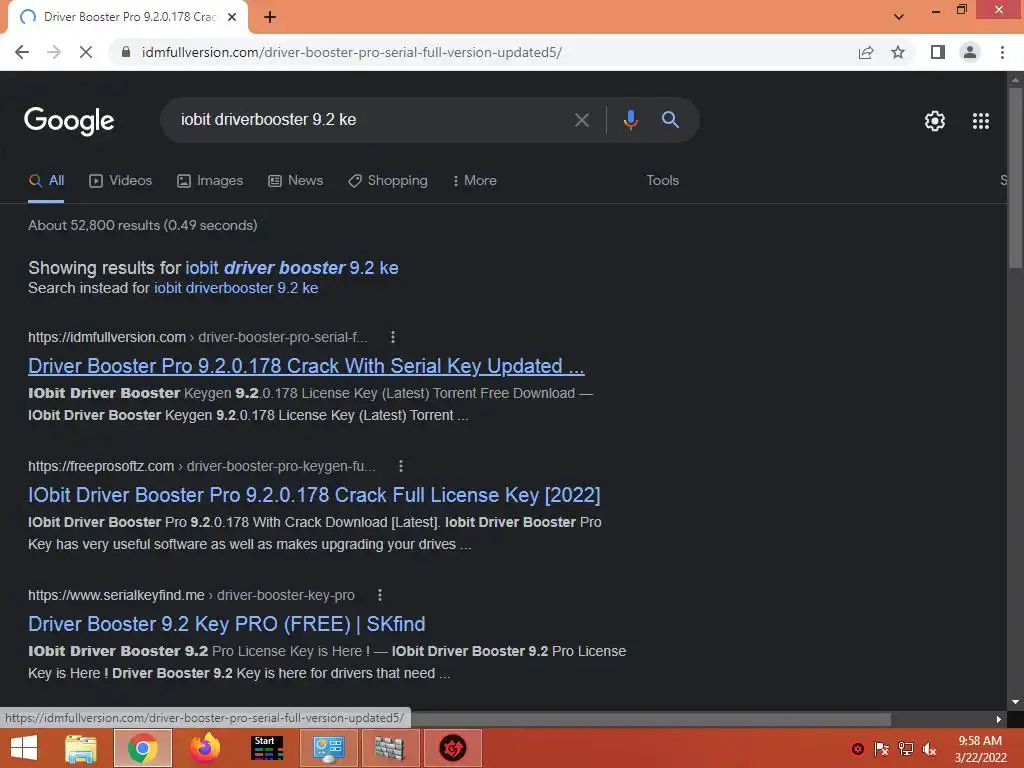Open the tab search chevron
This screenshot has width=1024, height=768.
tap(899, 17)
